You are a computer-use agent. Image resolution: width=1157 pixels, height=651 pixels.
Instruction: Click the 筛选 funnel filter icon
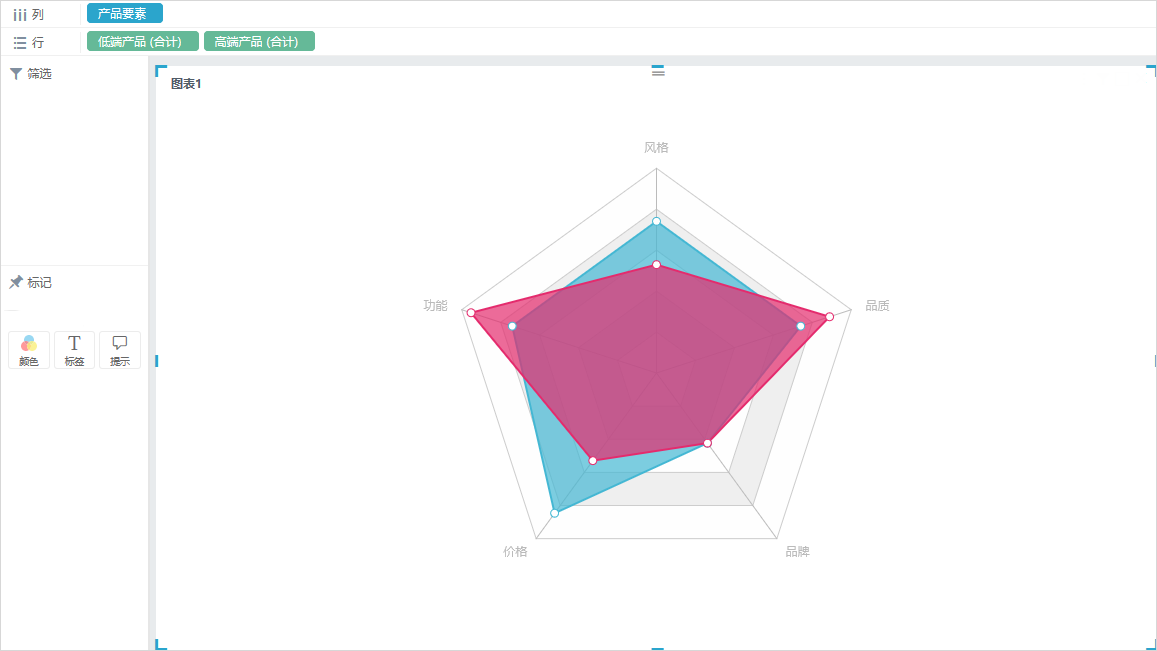click(15, 73)
